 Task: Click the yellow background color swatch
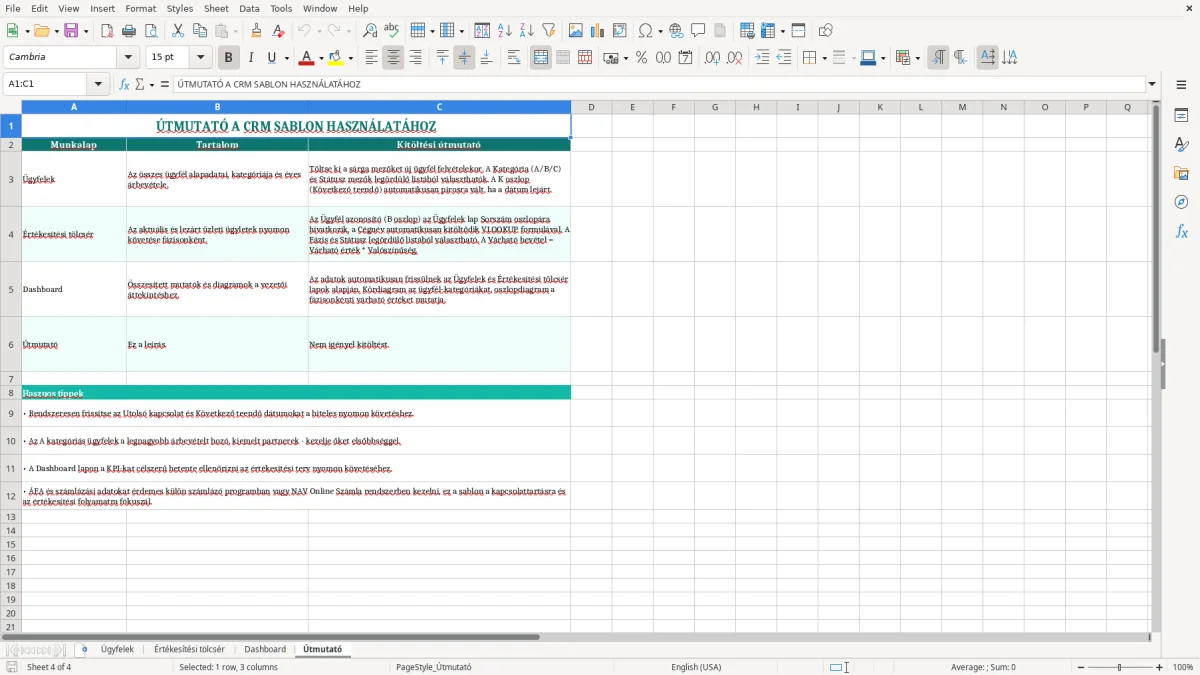tap(336, 58)
